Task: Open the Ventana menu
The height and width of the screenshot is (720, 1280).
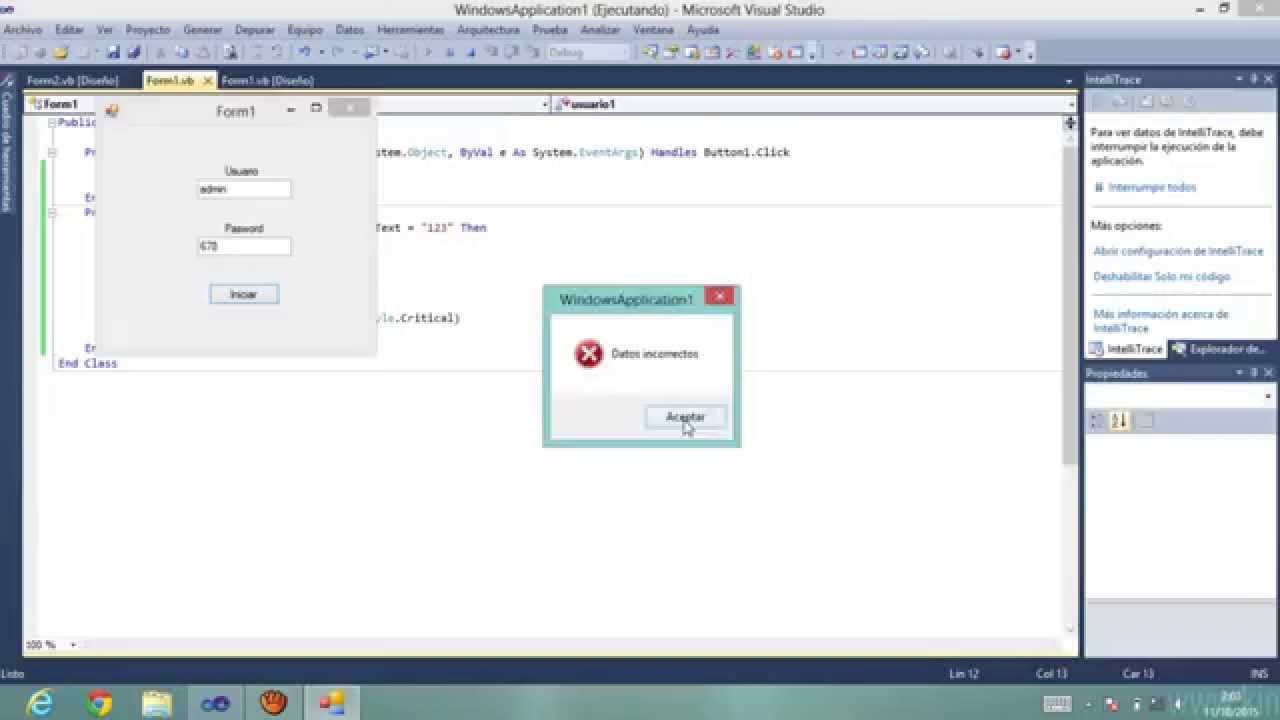Action: [653, 30]
